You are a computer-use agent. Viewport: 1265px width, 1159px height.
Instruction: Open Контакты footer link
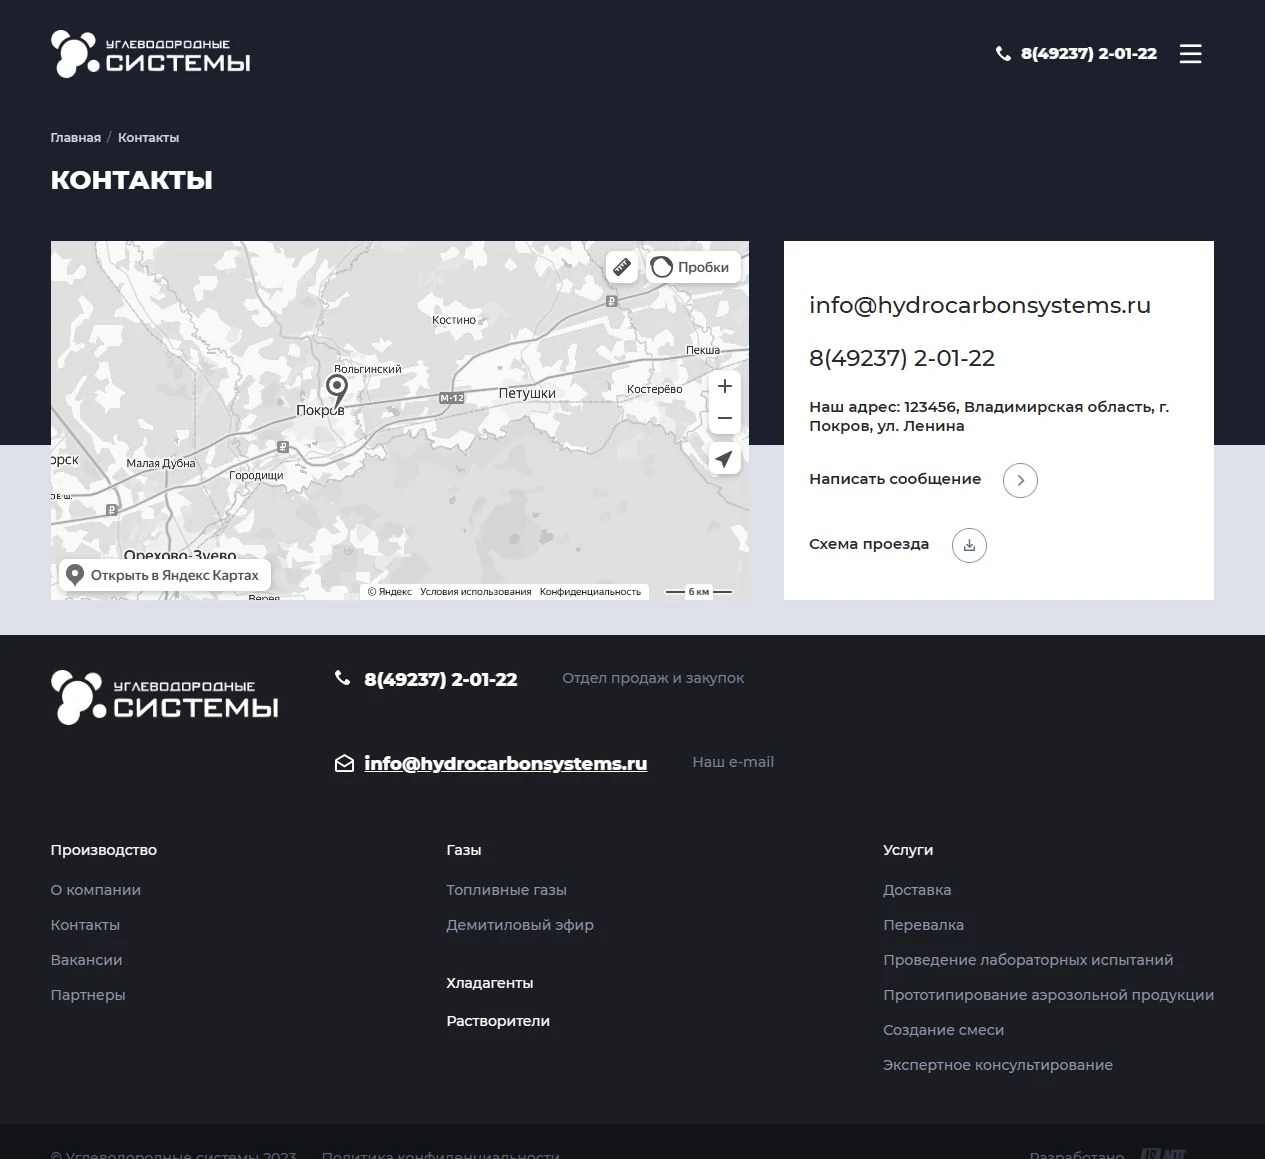[85, 925]
